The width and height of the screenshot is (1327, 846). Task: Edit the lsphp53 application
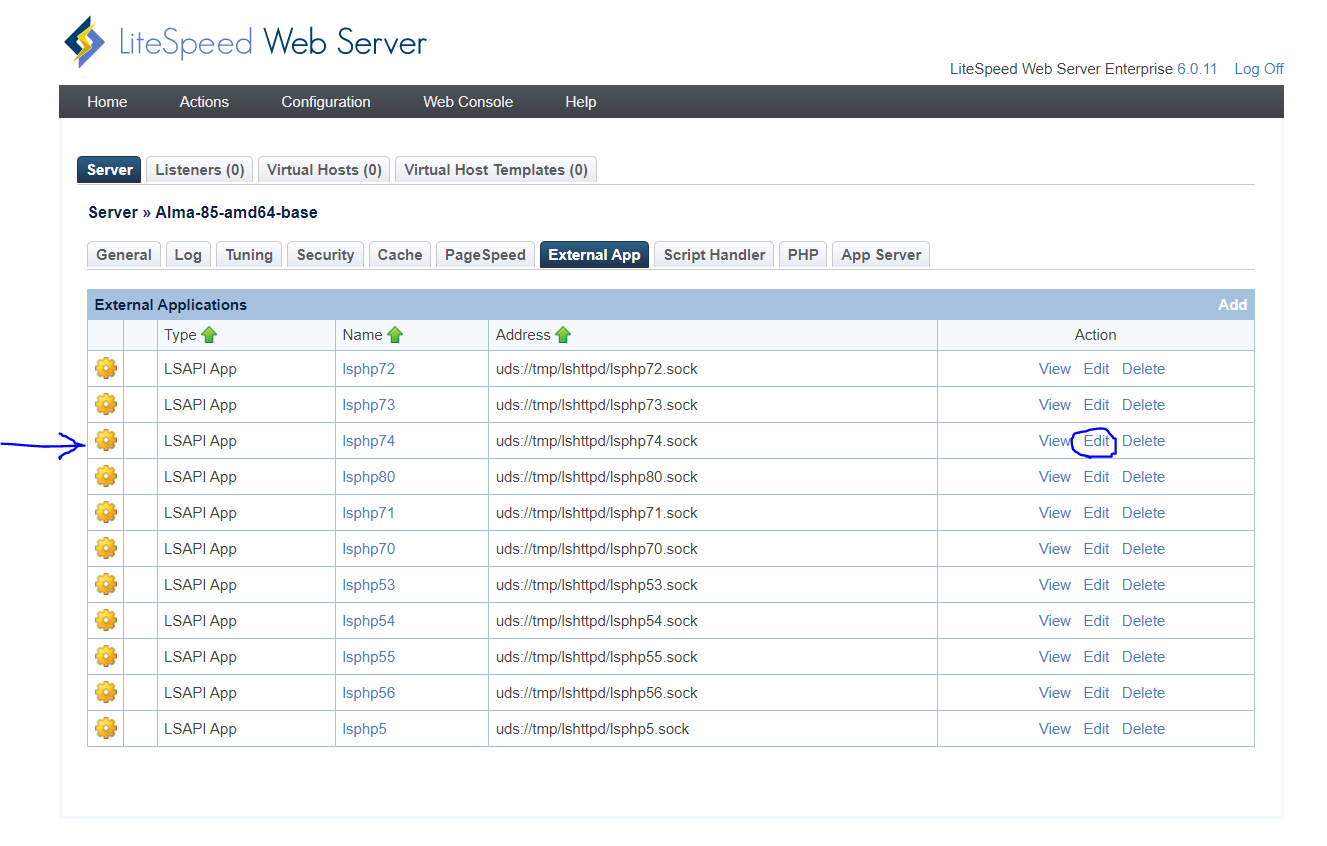point(1096,585)
